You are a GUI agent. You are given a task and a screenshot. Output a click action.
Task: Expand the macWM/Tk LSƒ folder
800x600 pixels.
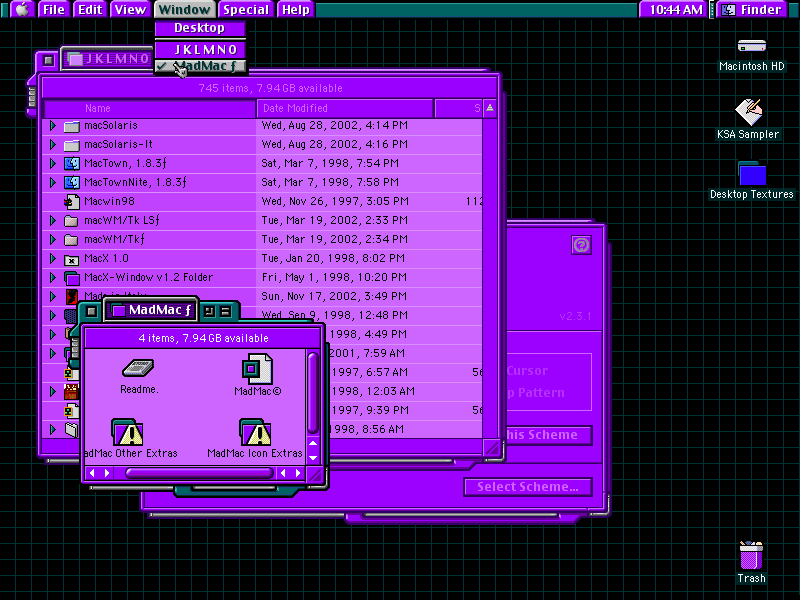click(53, 220)
